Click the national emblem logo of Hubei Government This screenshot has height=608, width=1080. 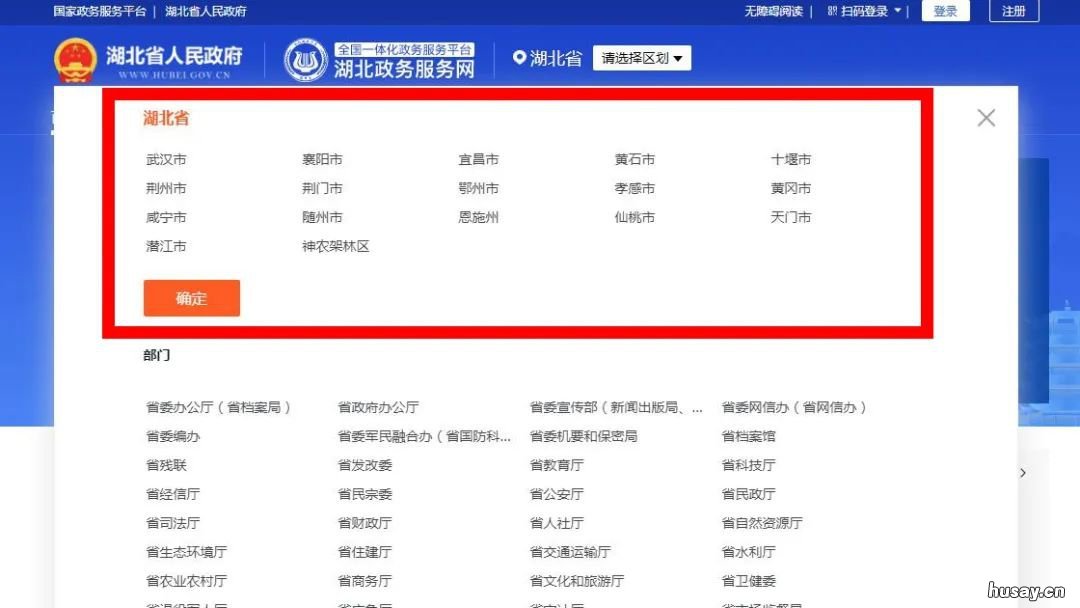point(76,58)
